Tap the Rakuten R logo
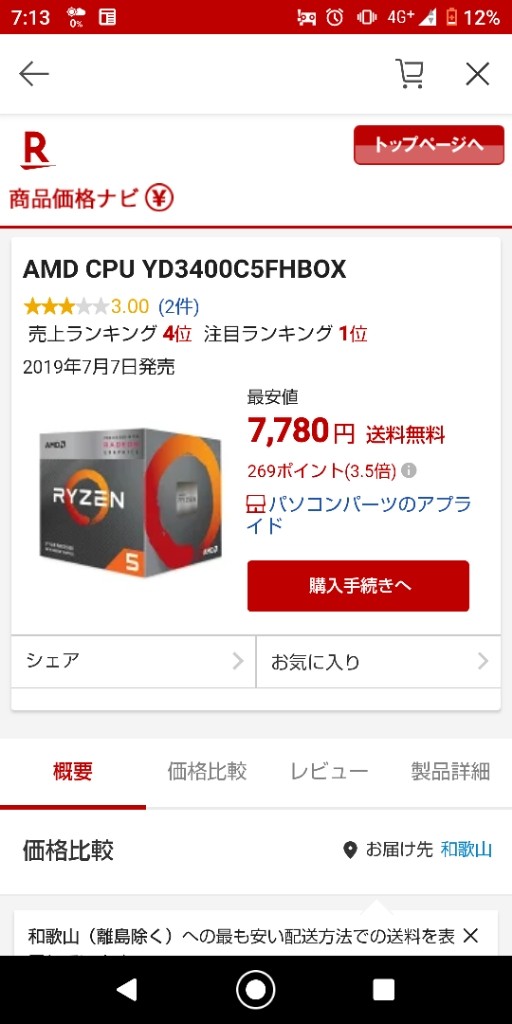The image size is (512, 1024). tap(37, 150)
